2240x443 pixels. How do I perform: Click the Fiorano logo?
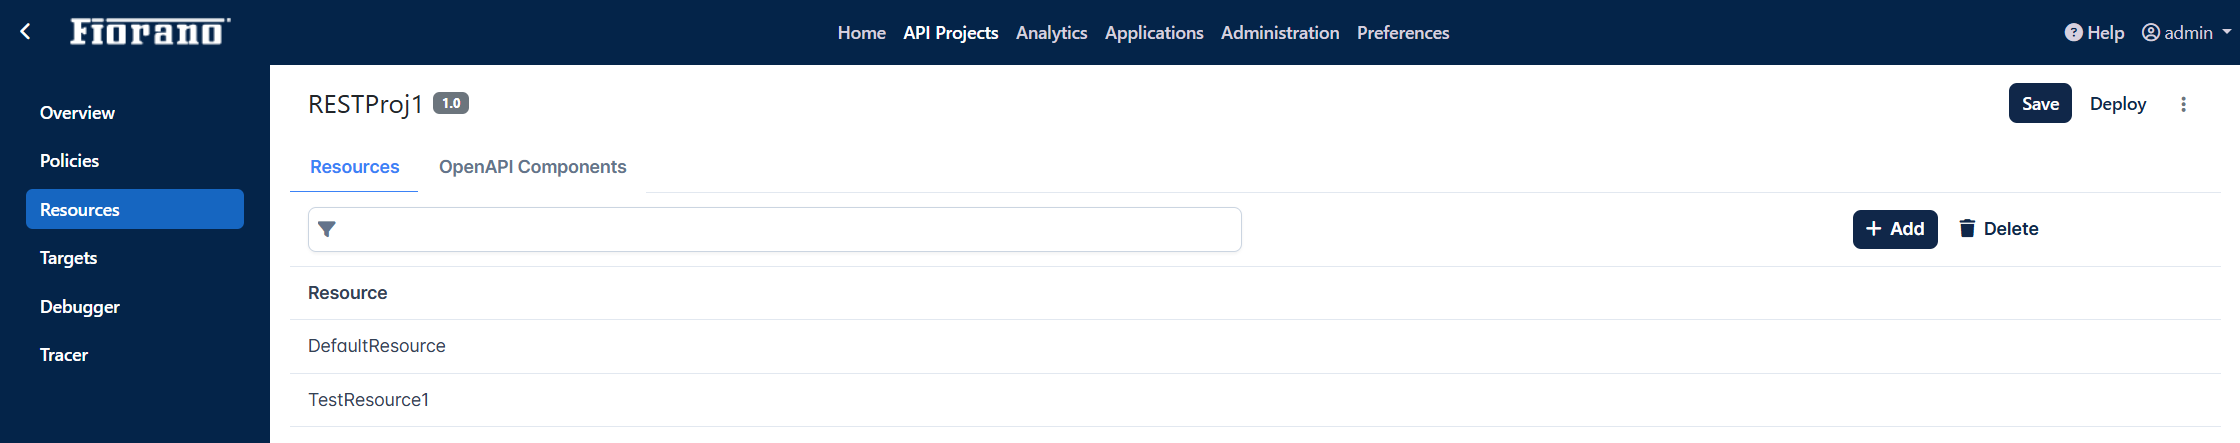pyautogui.click(x=150, y=32)
